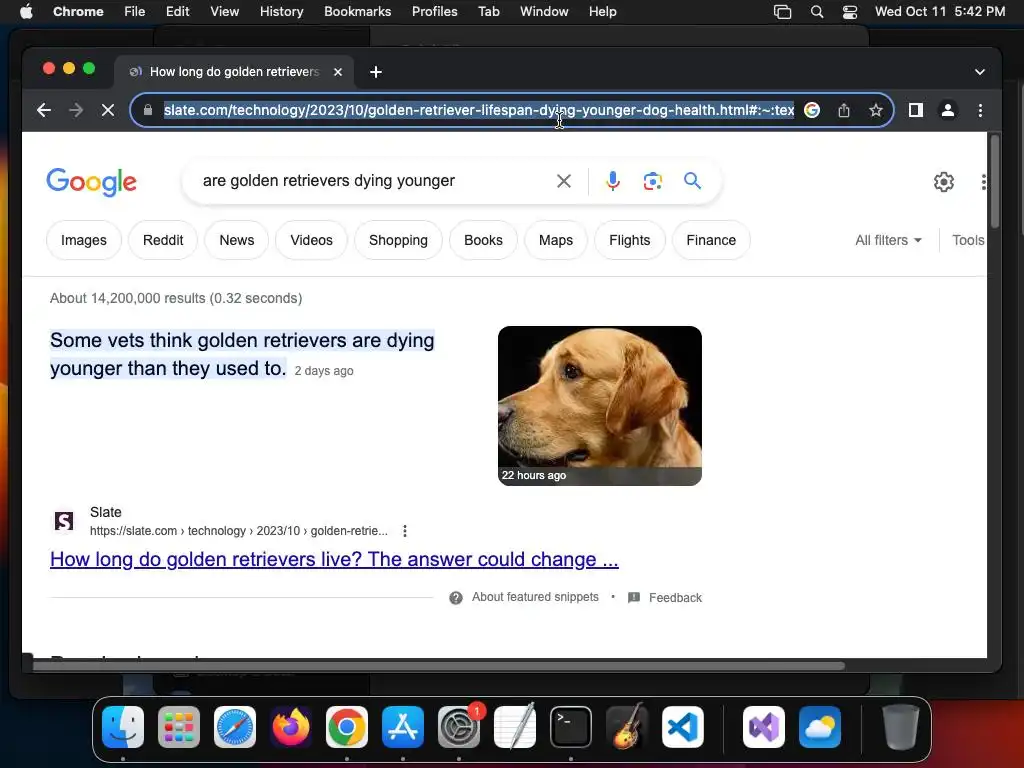Expand the All filters dropdown
The image size is (1024, 768).
(x=888, y=240)
